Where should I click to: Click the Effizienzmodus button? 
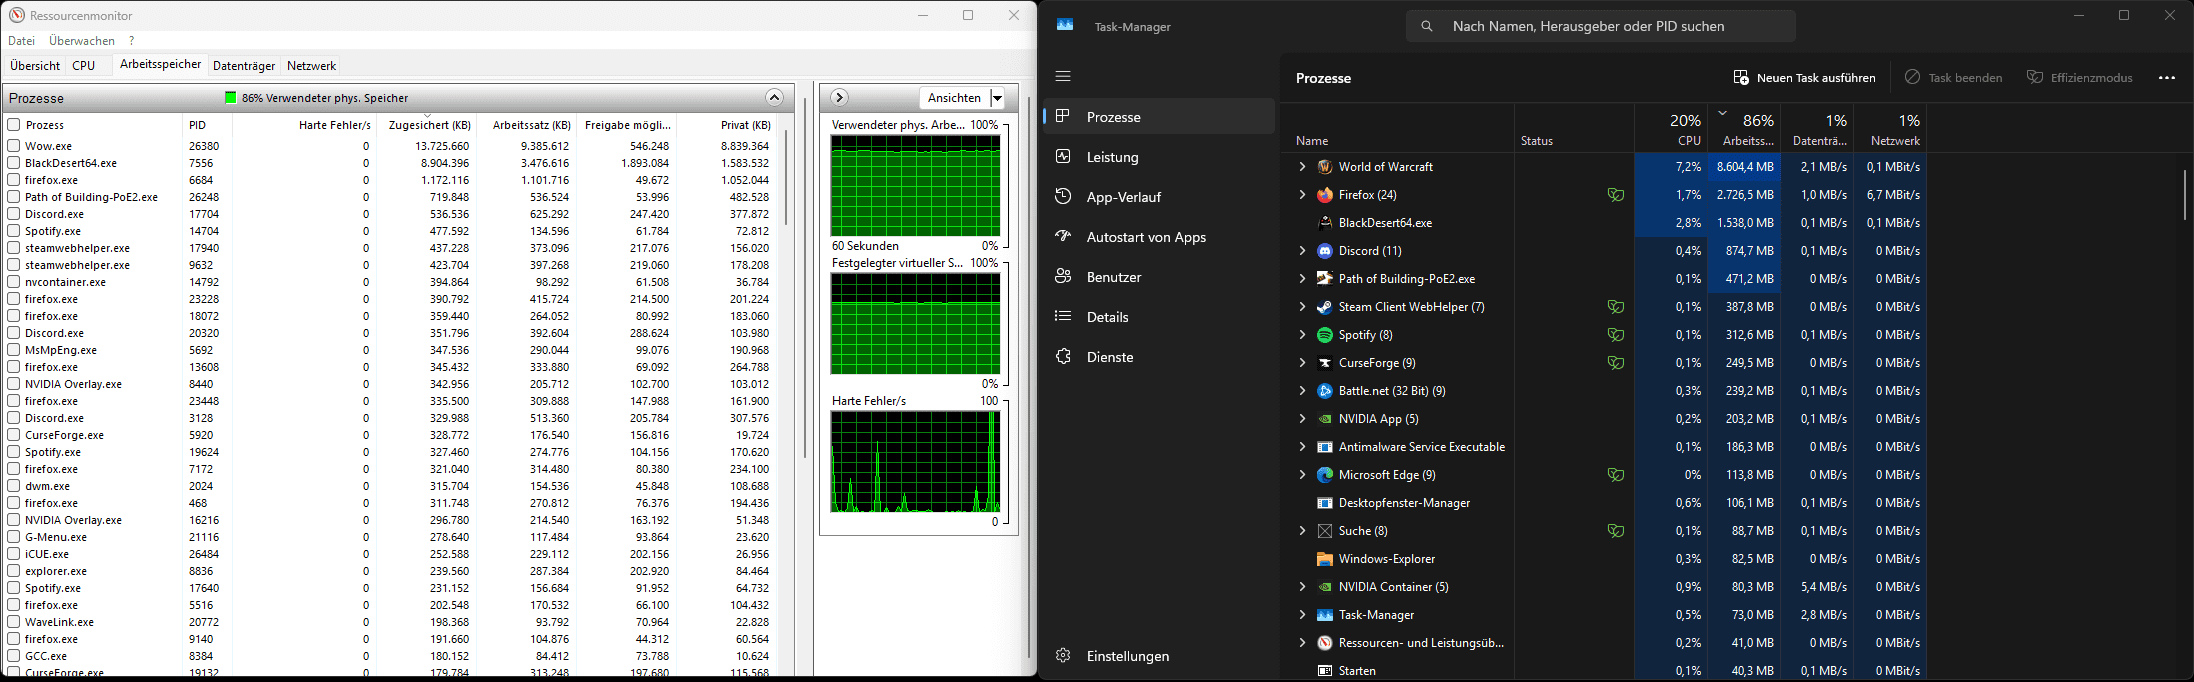pyautogui.click(x=2079, y=77)
